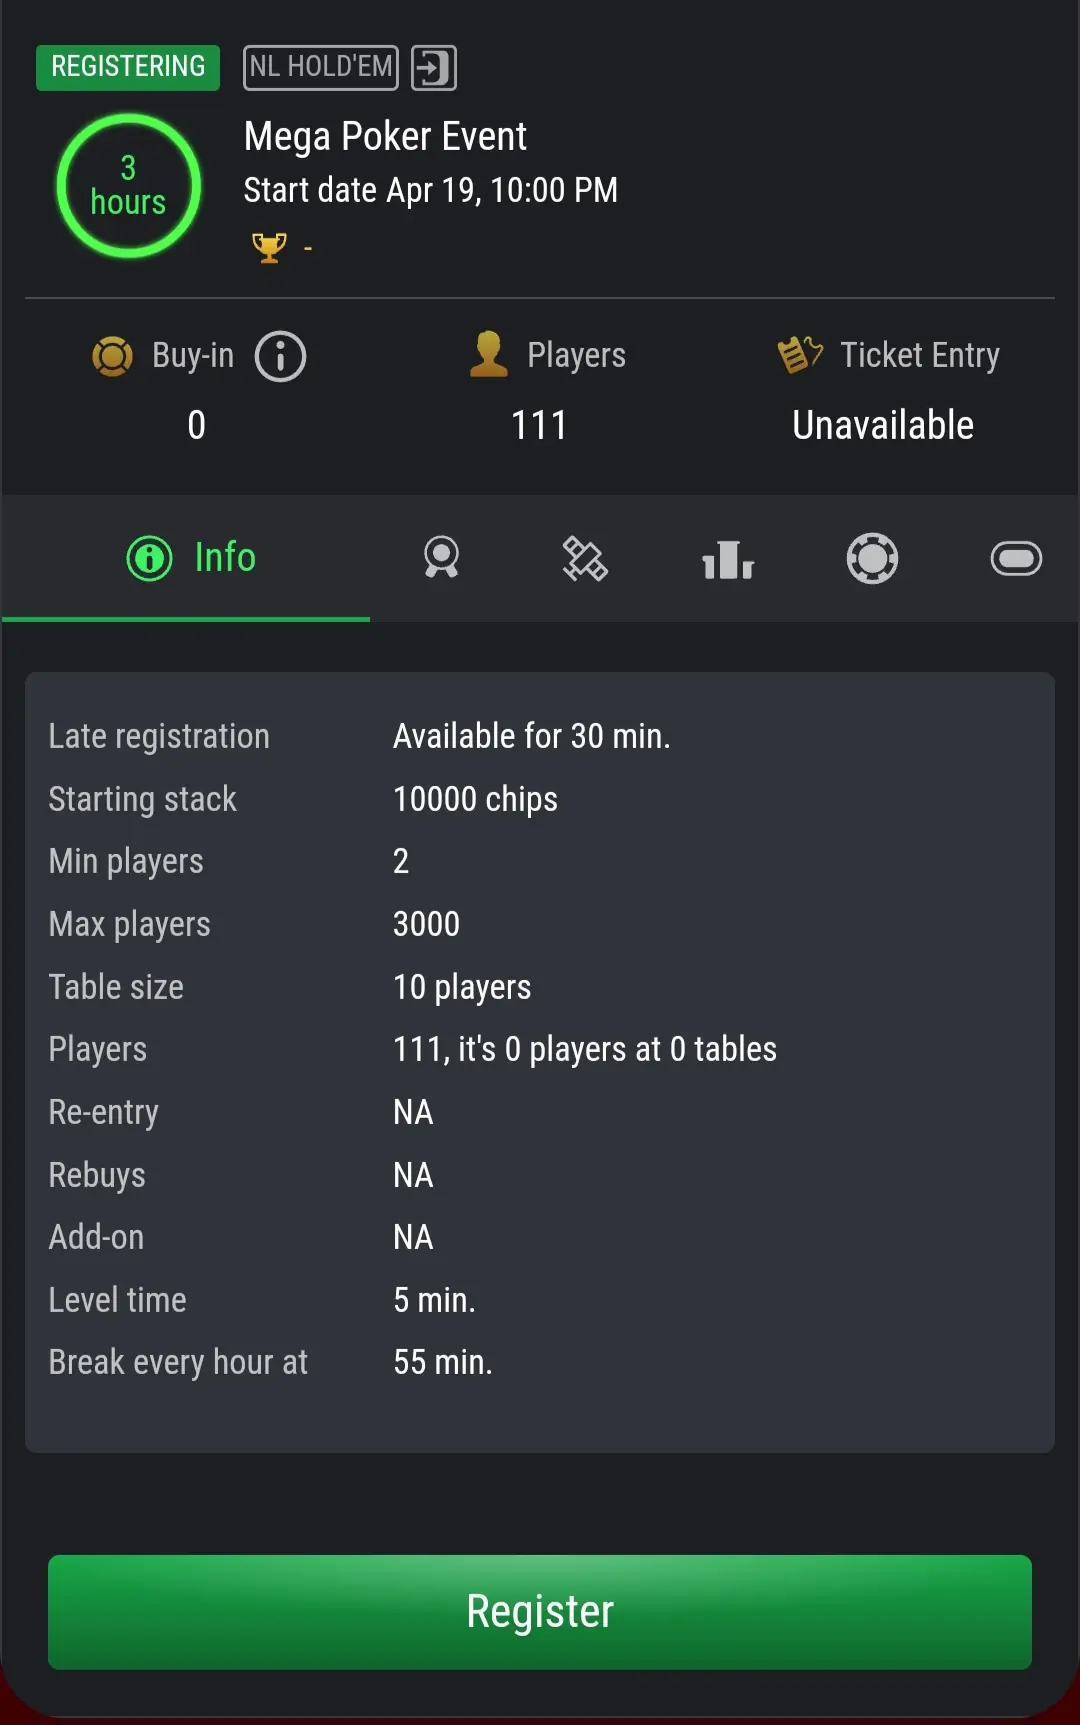
Task: Click the NL HOLD'EM game type badge
Action: pos(321,68)
